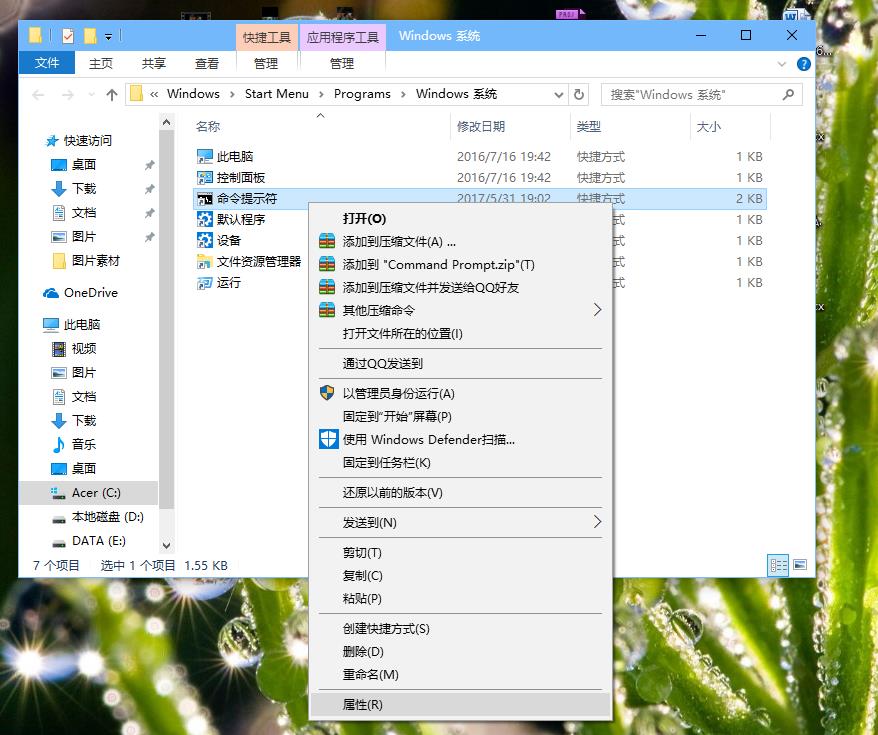This screenshot has height=735, width=878.
Task: Switch to large icons view in status bar
Action: tap(801, 566)
